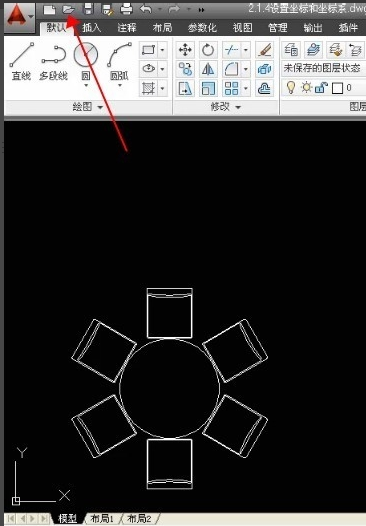This screenshot has width=366, height=526.
Task: Select the Ellipse draw tool
Action: coord(148,69)
